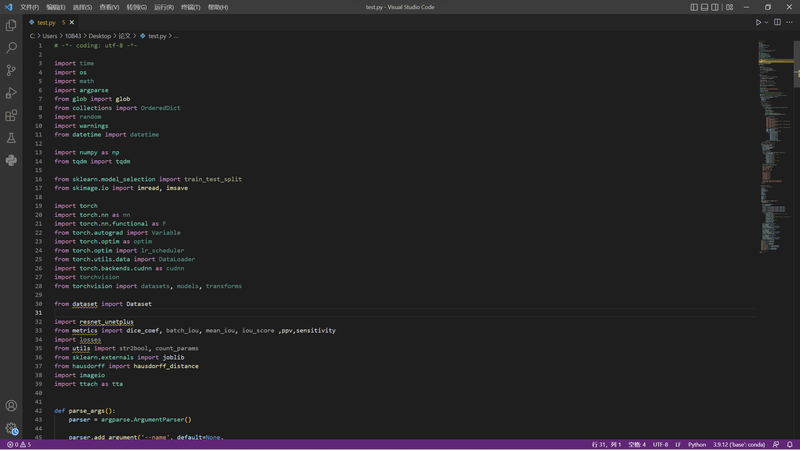This screenshot has height=450, width=800.
Task: Open the Run and Debug view
Action: (x=11, y=93)
